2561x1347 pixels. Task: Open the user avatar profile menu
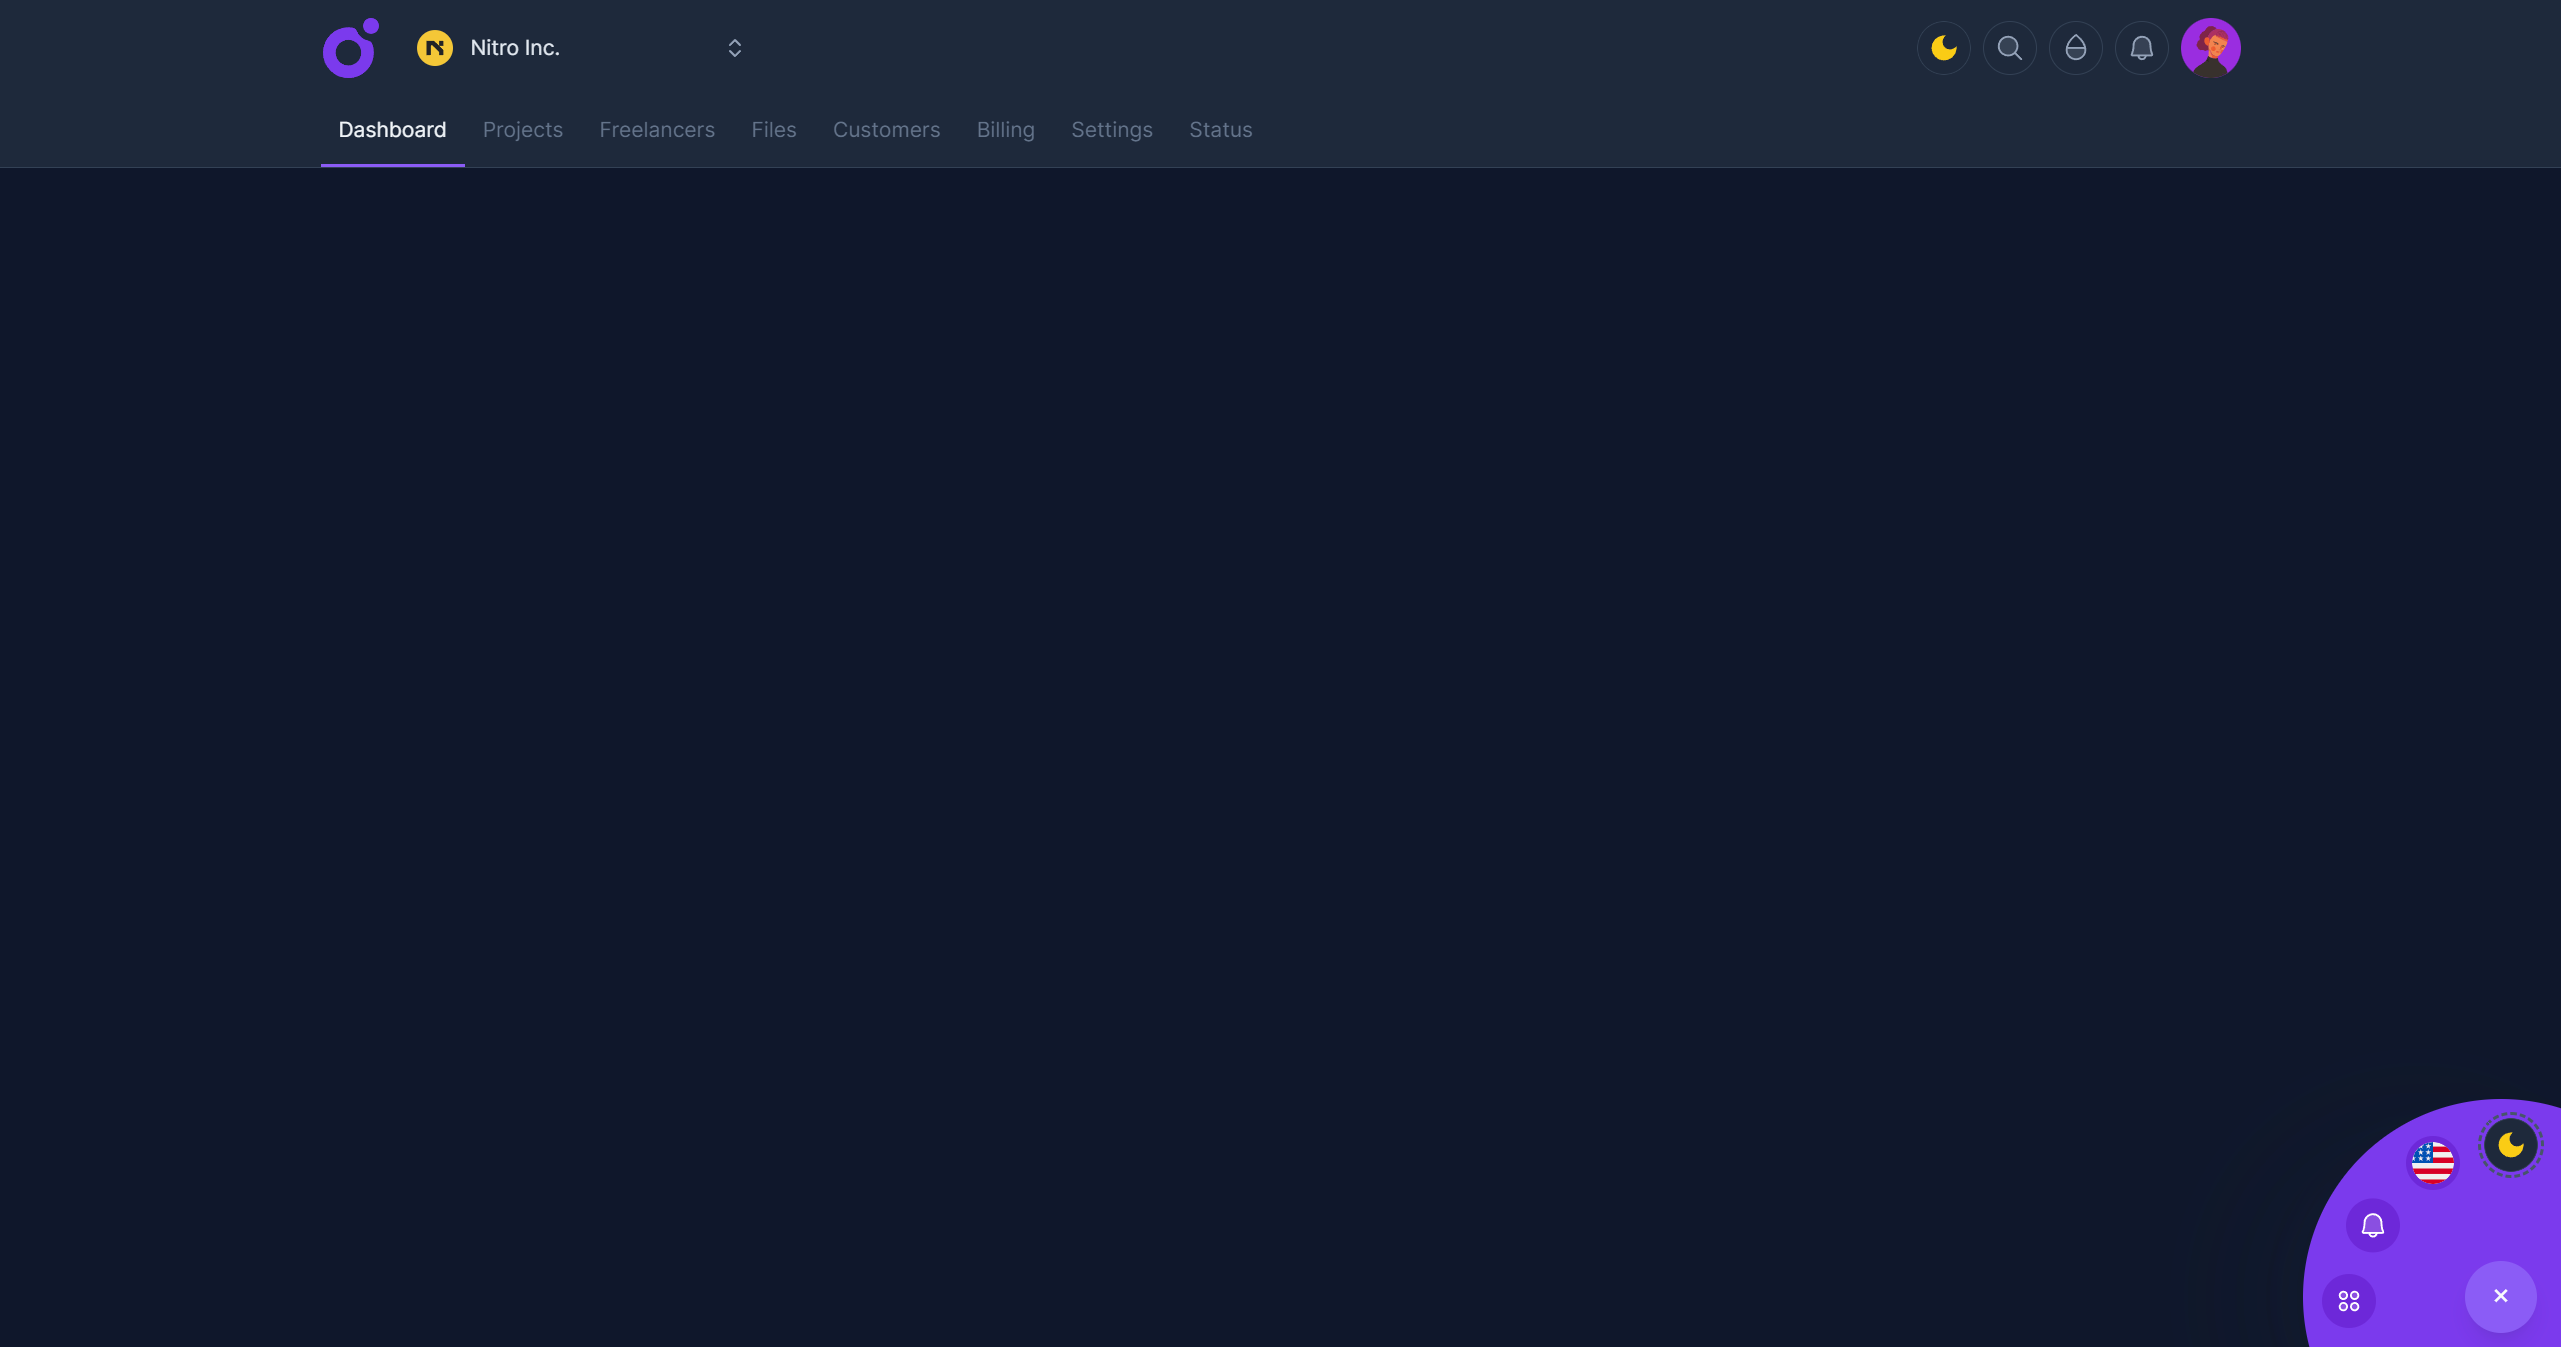pos(2210,48)
